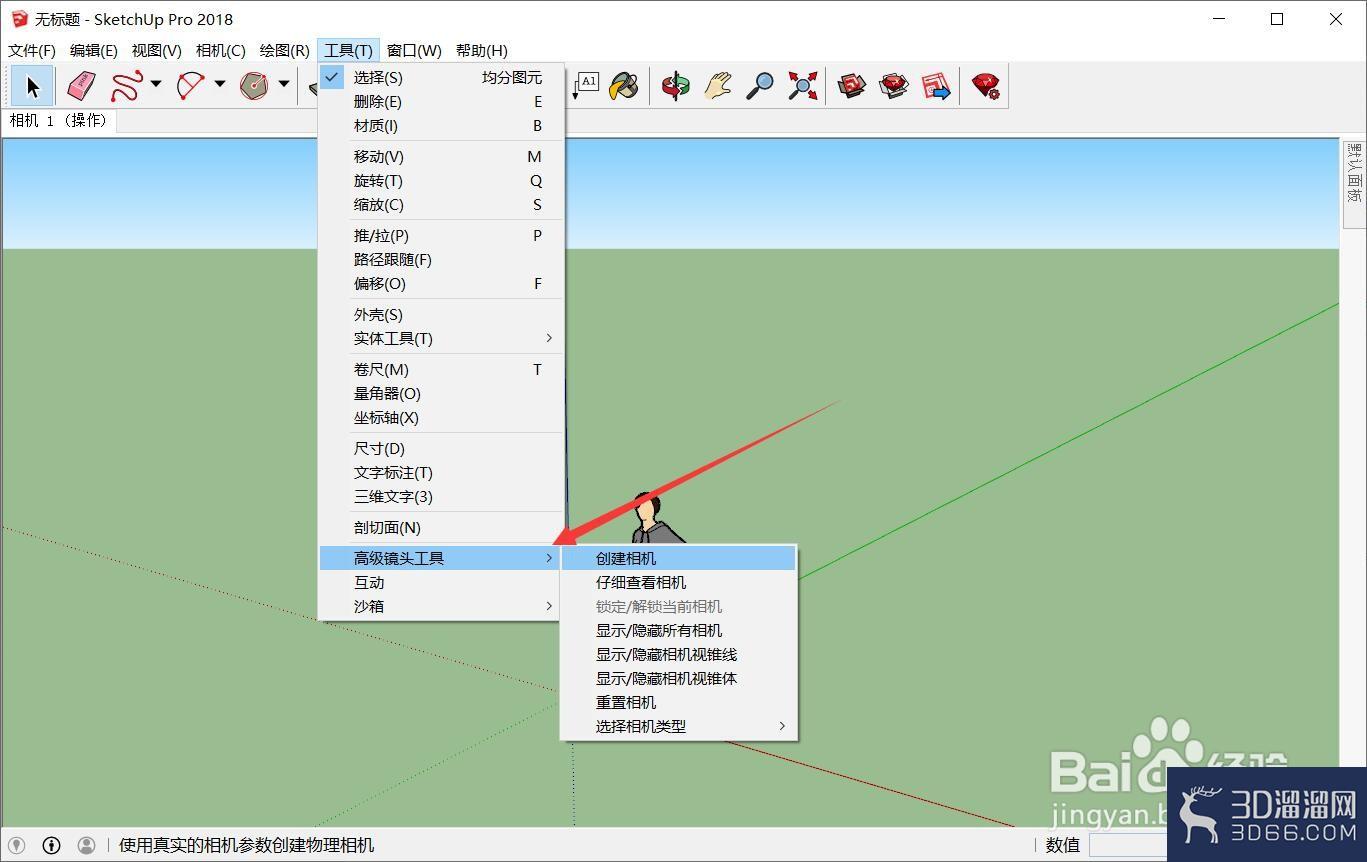Select the Paint Bucket tool
This screenshot has height=862, width=1367.
point(624,86)
